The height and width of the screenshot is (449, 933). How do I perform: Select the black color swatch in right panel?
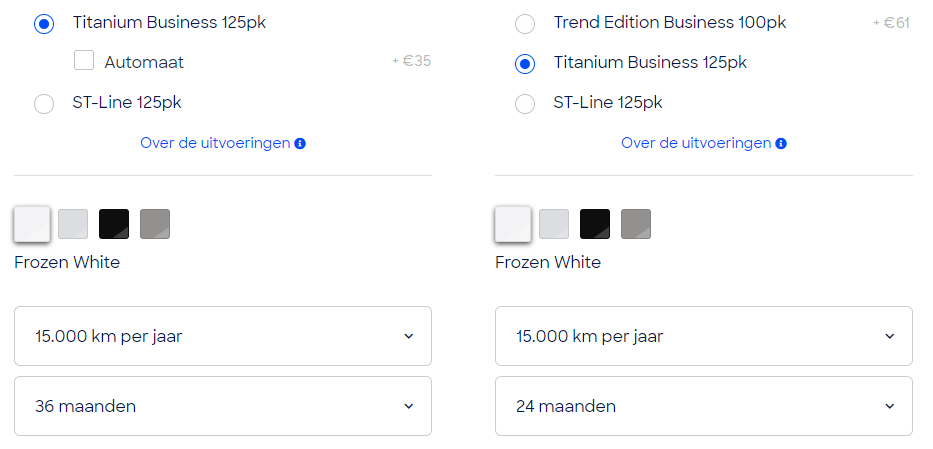click(x=595, y=224)
